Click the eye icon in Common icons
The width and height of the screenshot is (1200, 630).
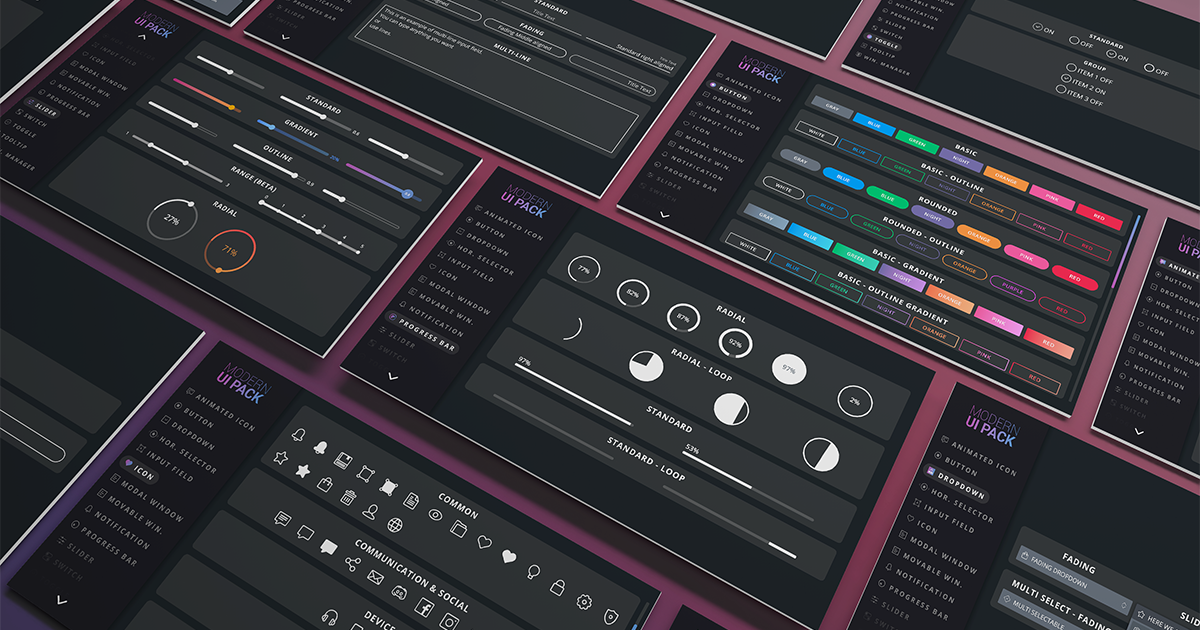tap(435, 514)
